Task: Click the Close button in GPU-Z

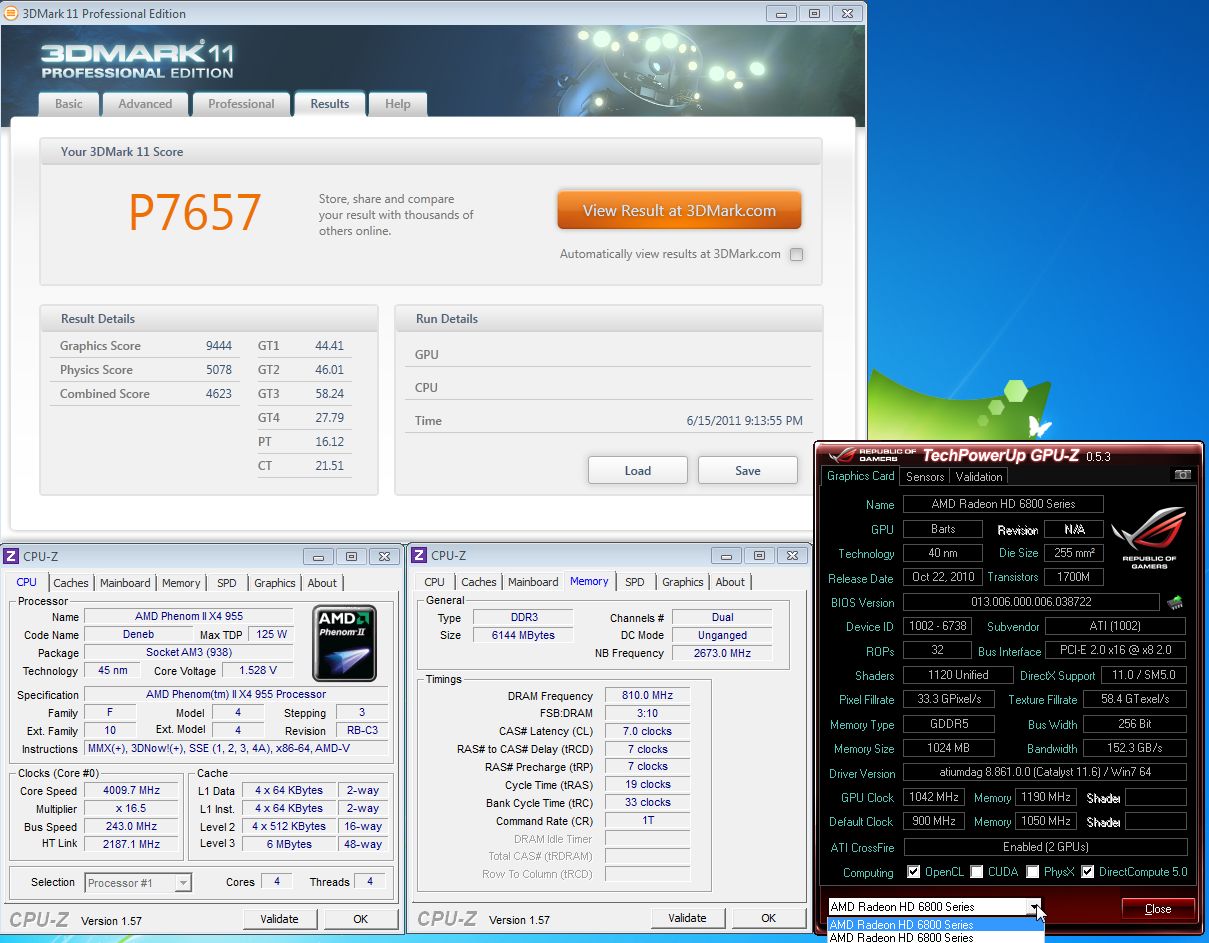Action: click(1158, 909)
